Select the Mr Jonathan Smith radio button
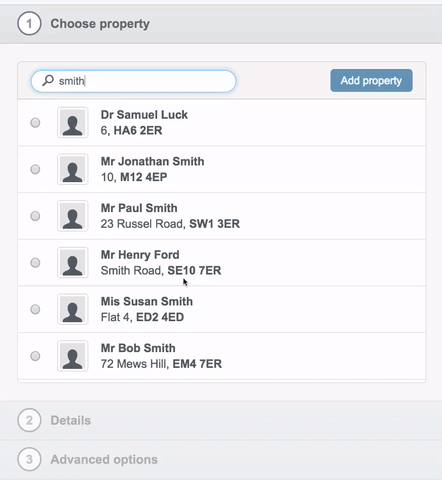The image size is (442, 480). pyautogui.click(x=35, y=169)
